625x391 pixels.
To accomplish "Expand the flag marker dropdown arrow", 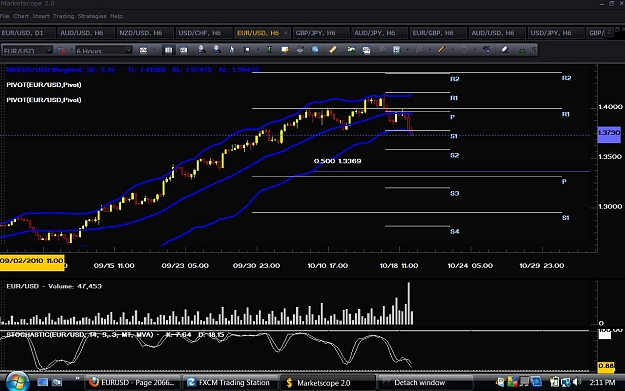I will pyautogui.click(x=258, y=50).
